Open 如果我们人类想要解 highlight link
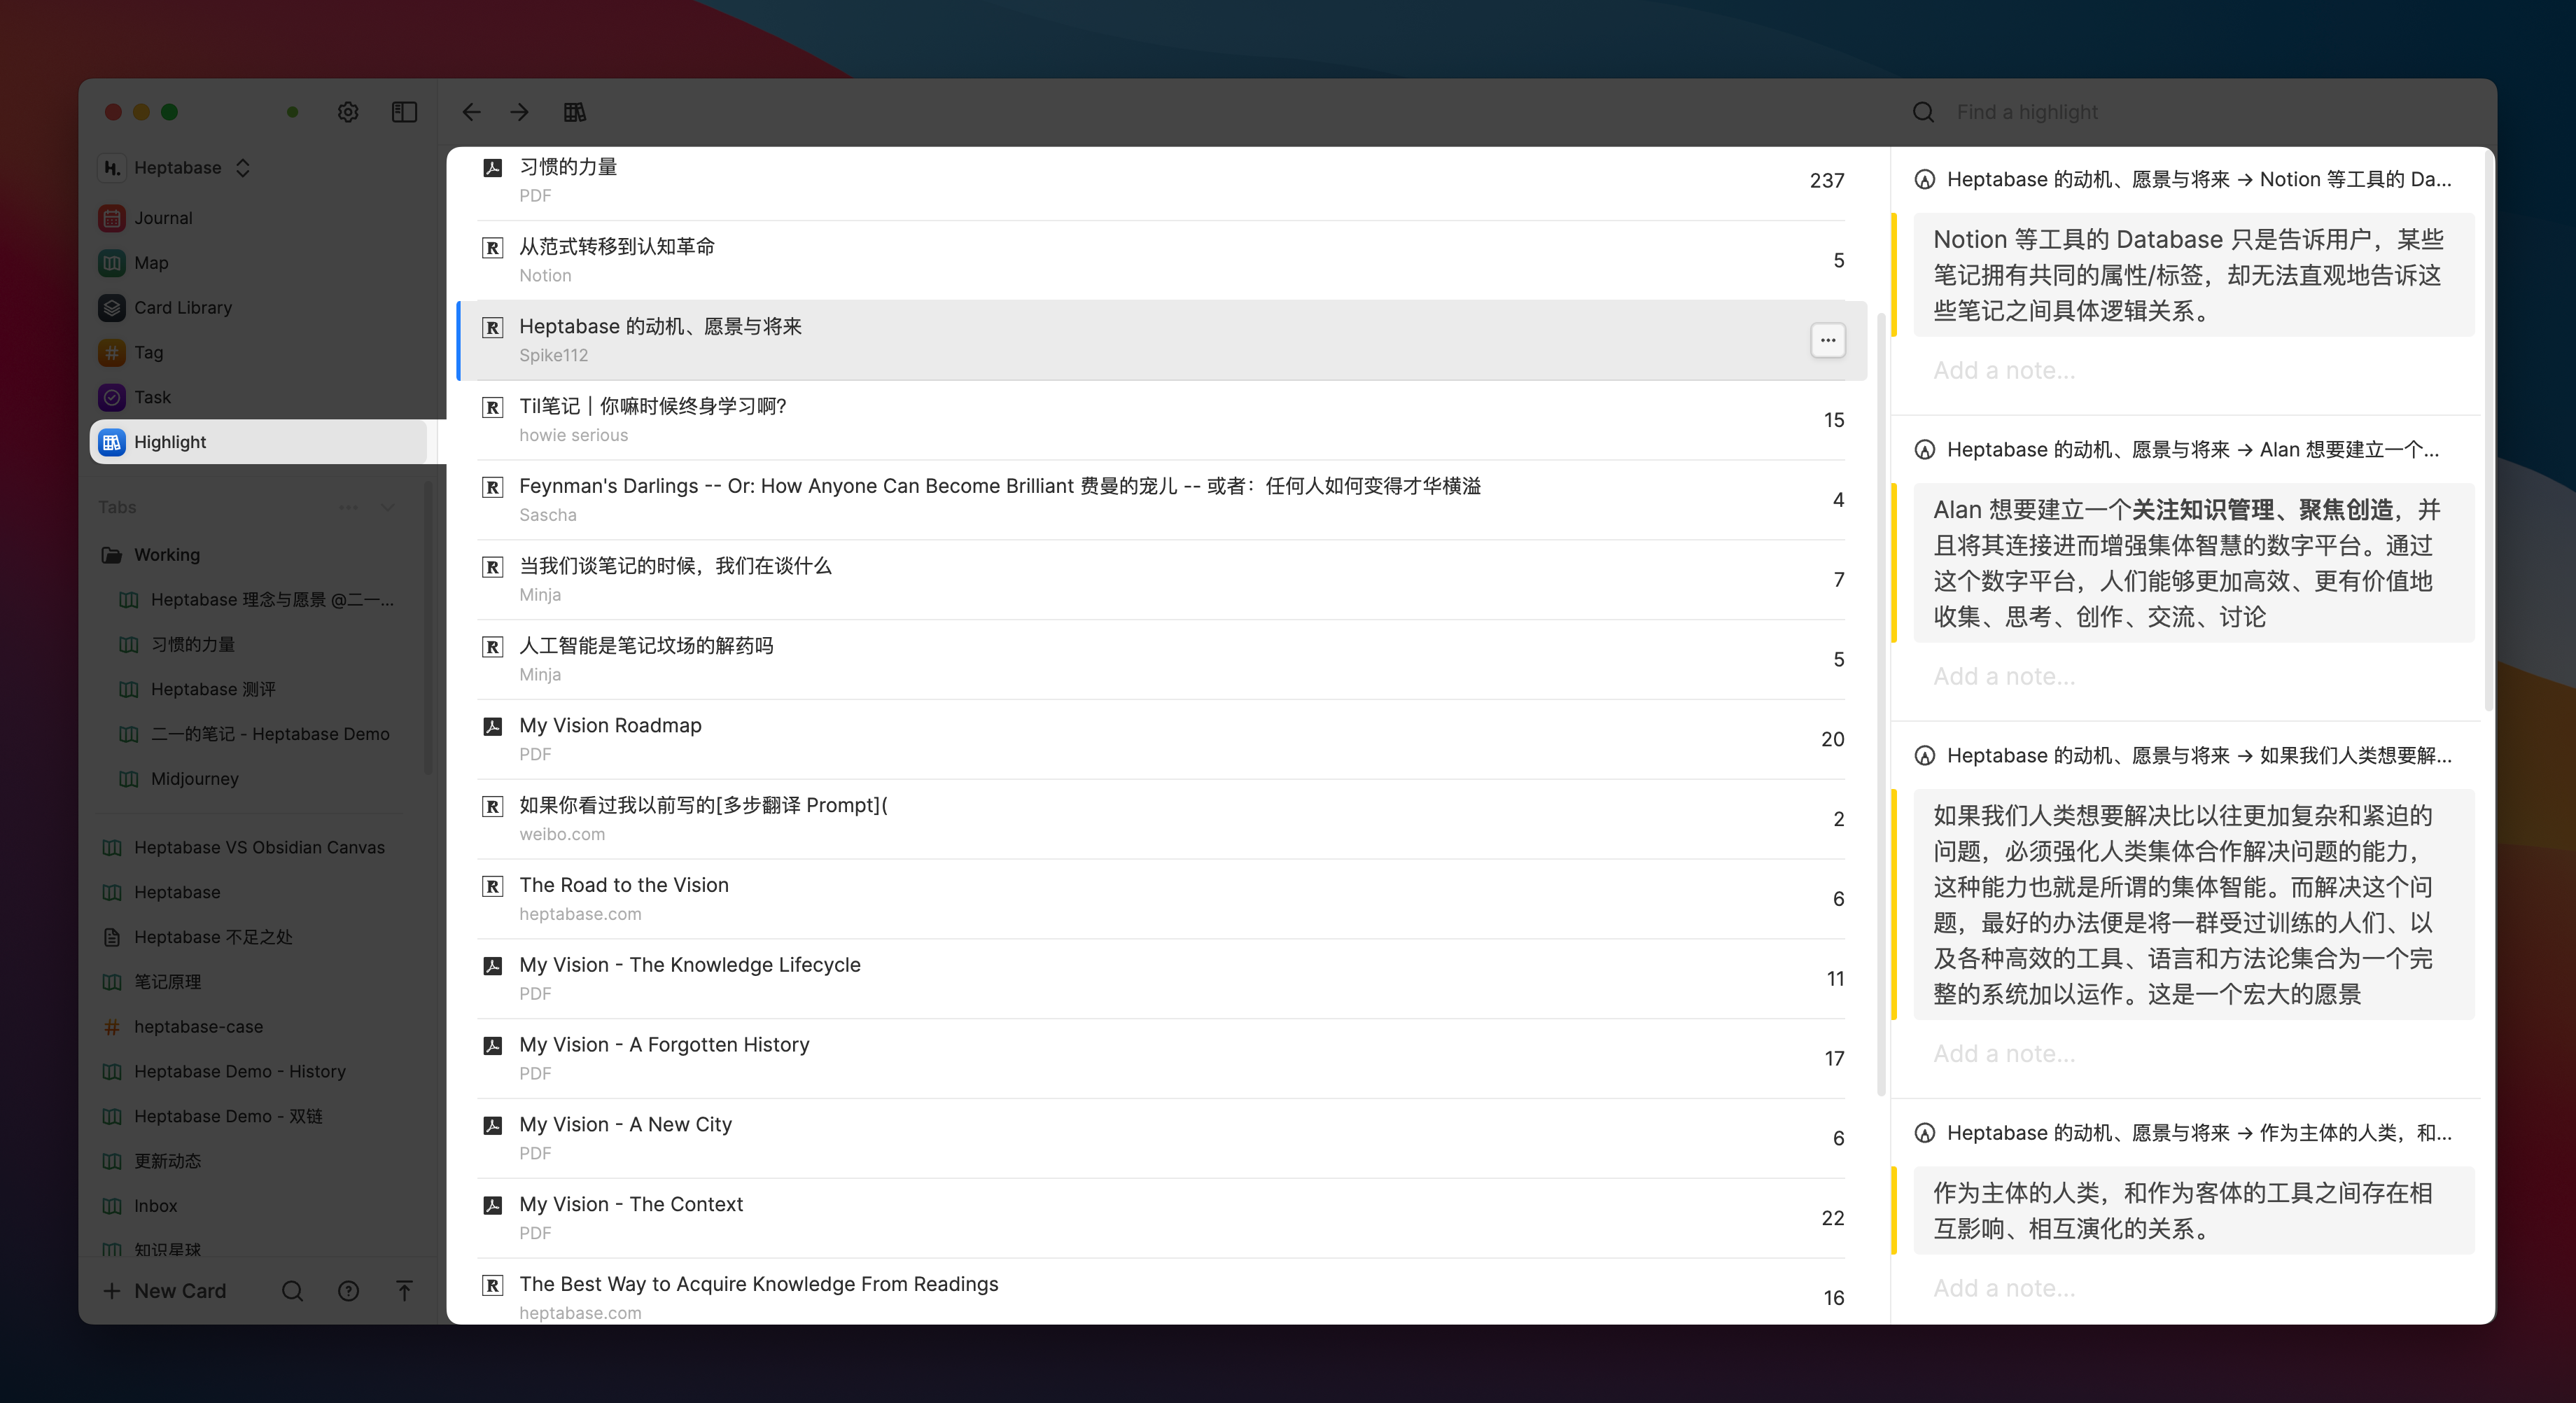The image size is (2576, 1403). point(2184,755)
